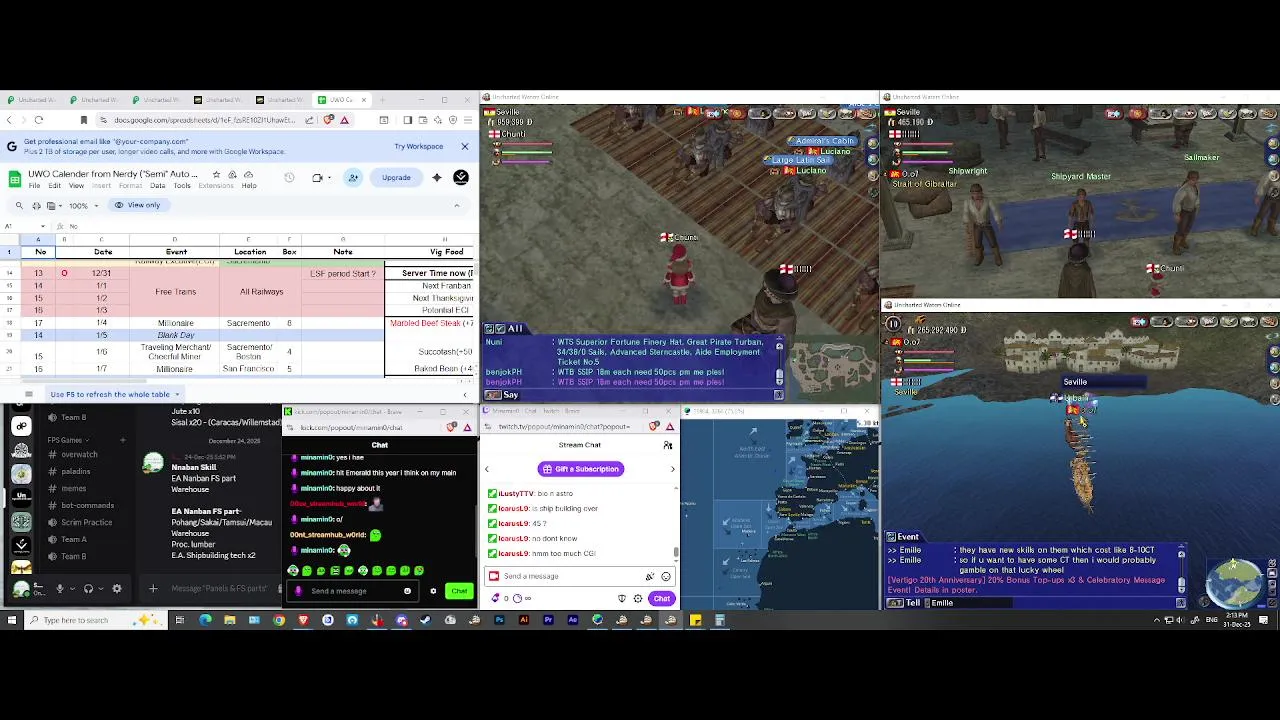Show the next Twitch chat header item
The image size is (1280, 720).
(x=672, y=469)
